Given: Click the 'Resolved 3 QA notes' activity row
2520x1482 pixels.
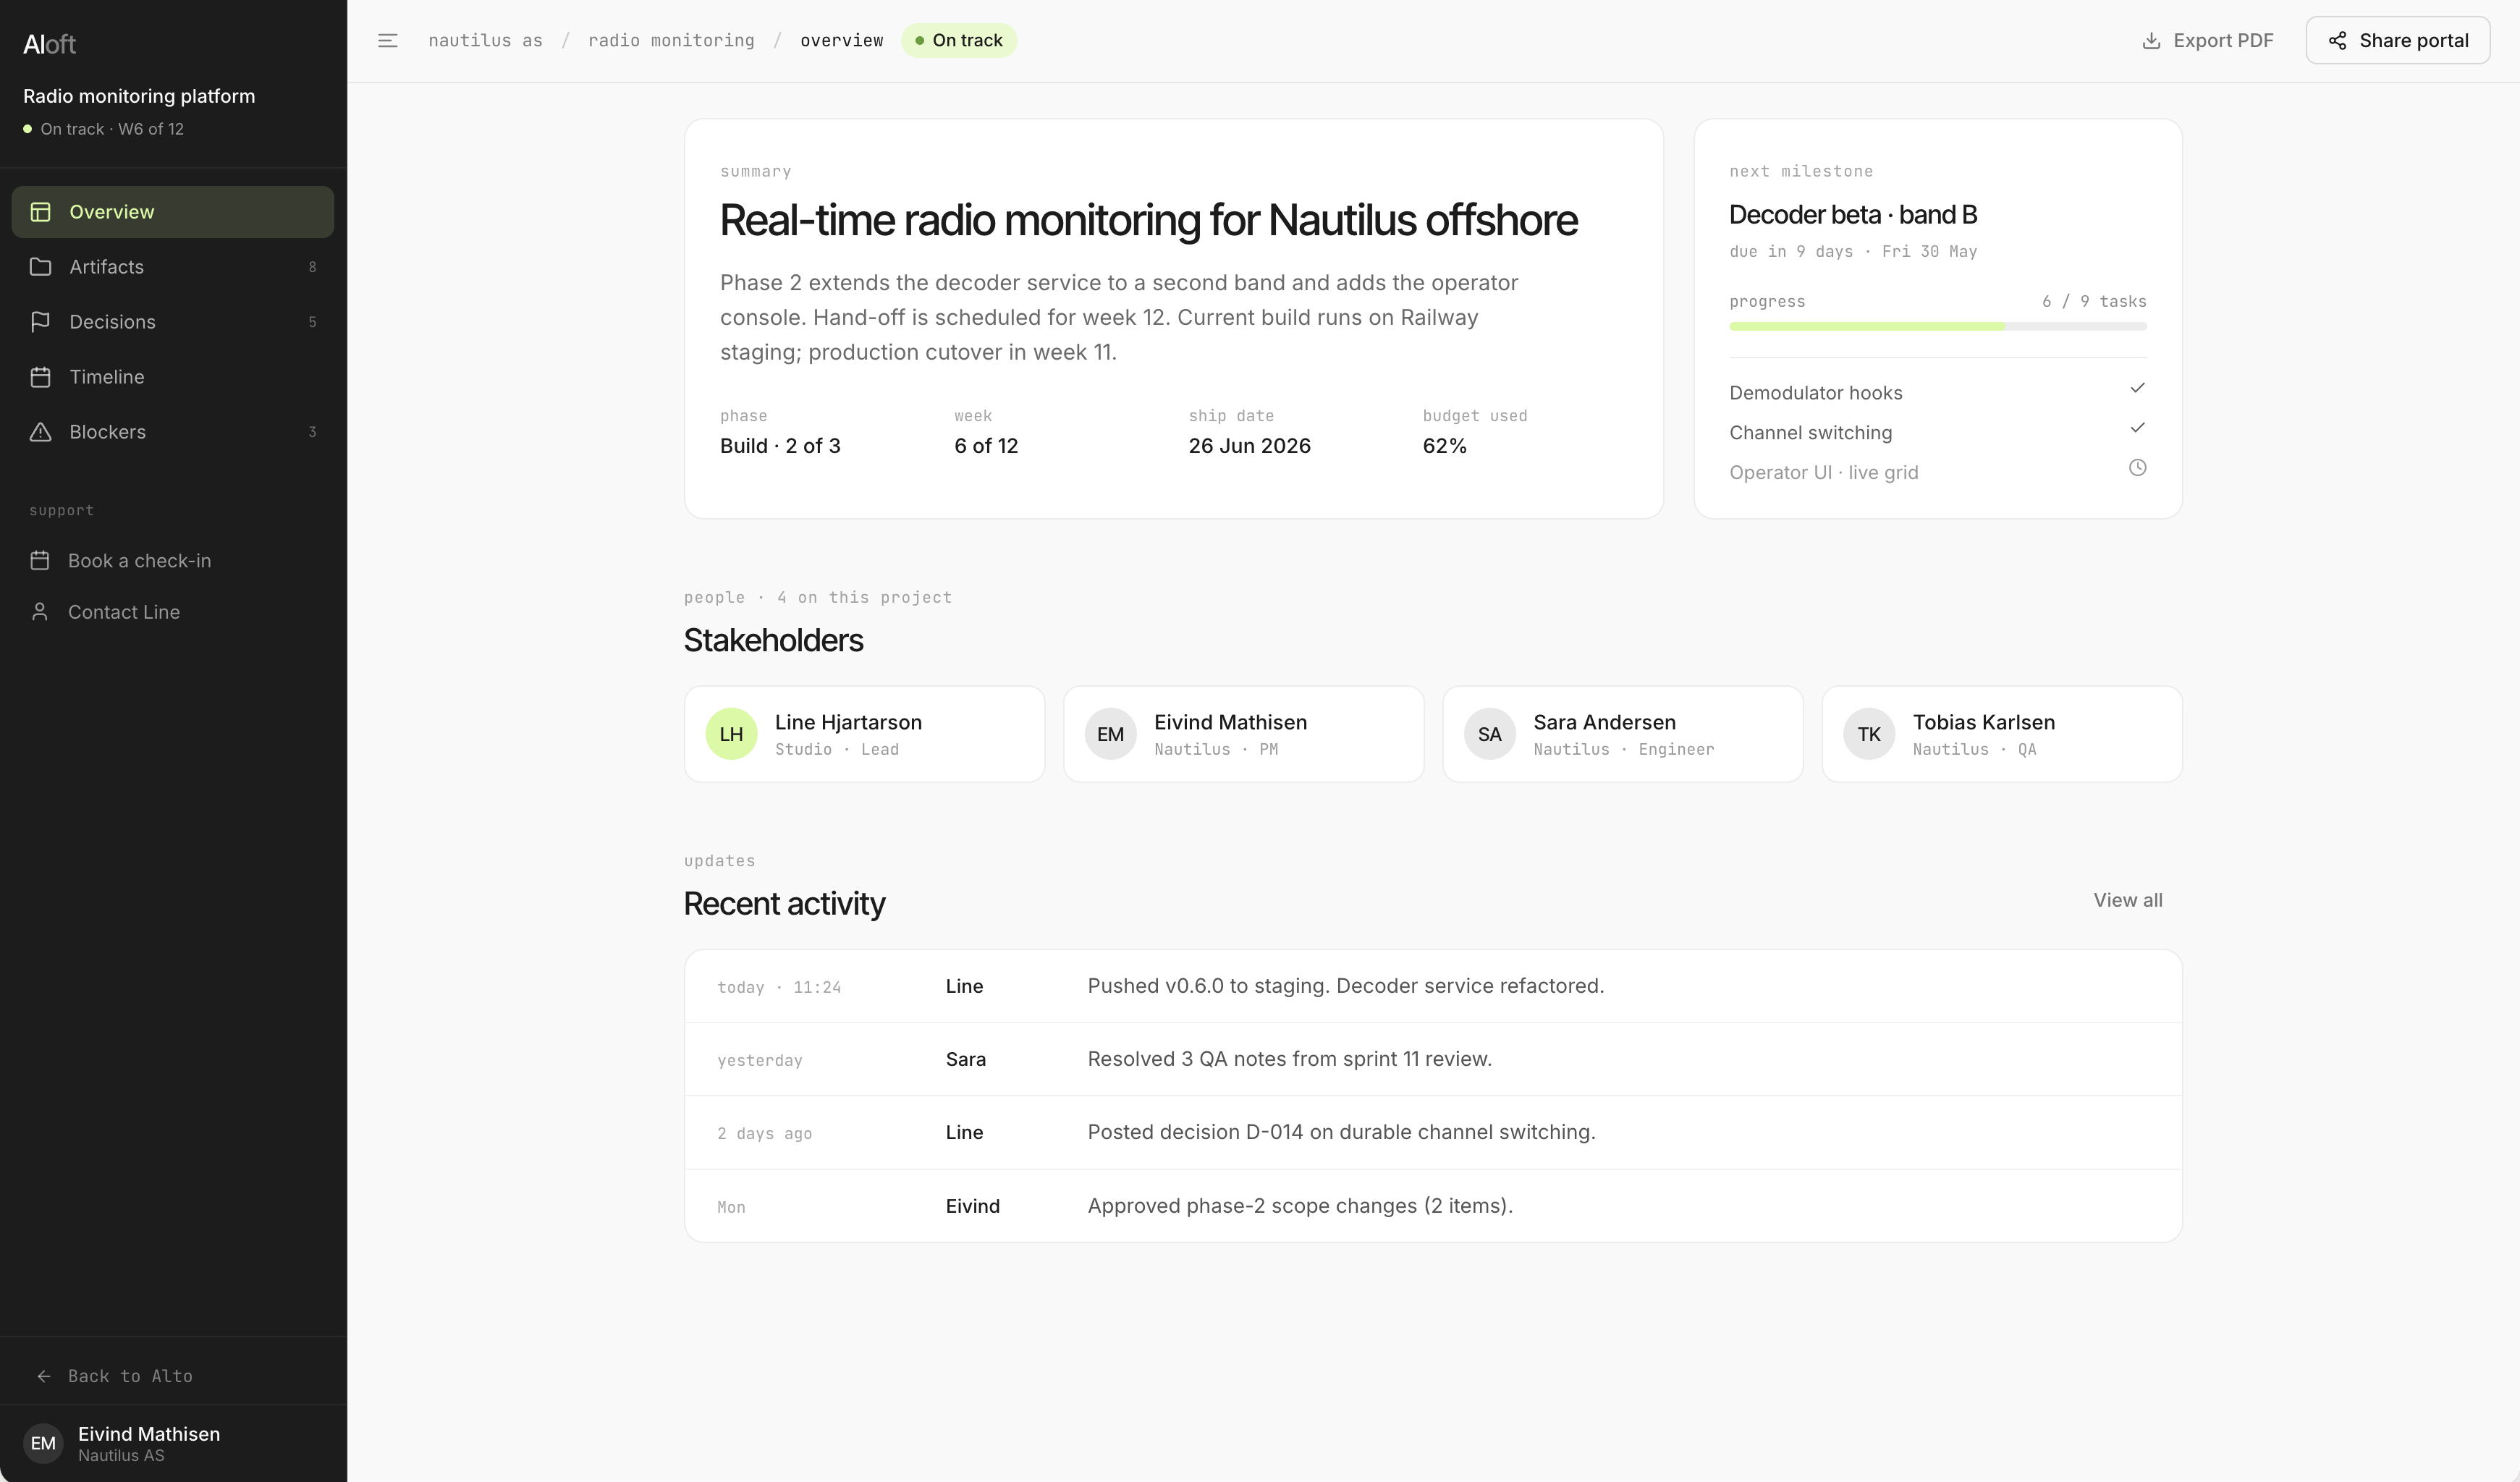Looking at the screenshot, I should point(1432,1059).
